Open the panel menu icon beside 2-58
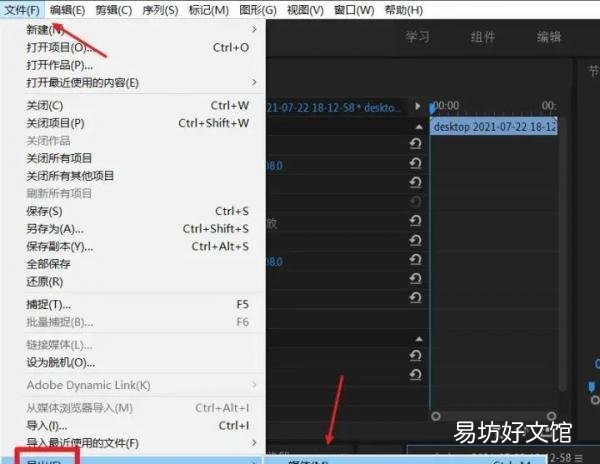 (x=578, y=457)
